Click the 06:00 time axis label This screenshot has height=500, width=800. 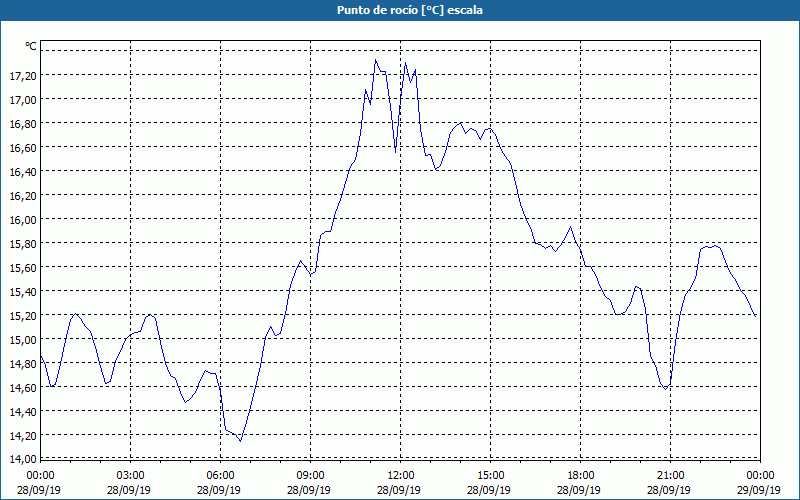pyautogui.click(x=220, y=476)
